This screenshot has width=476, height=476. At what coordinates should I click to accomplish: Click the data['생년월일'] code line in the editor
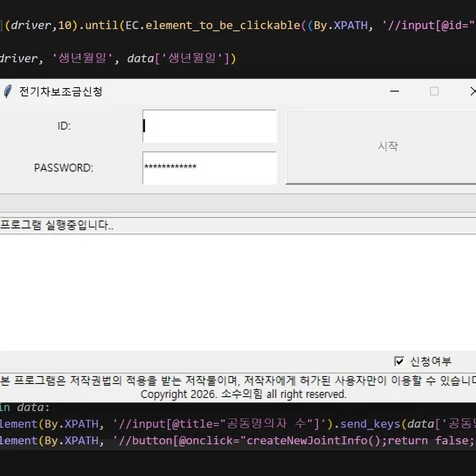pos(118,59)
